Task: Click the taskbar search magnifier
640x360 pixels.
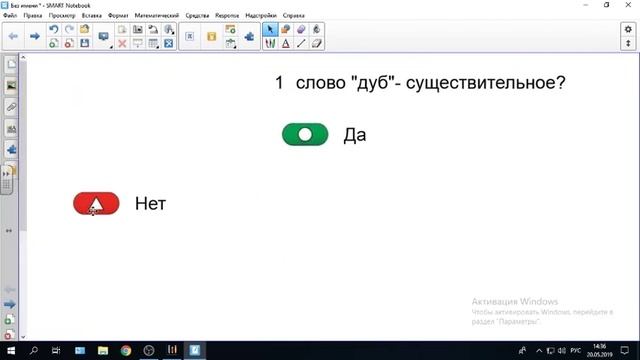Action: coord(34,351)
